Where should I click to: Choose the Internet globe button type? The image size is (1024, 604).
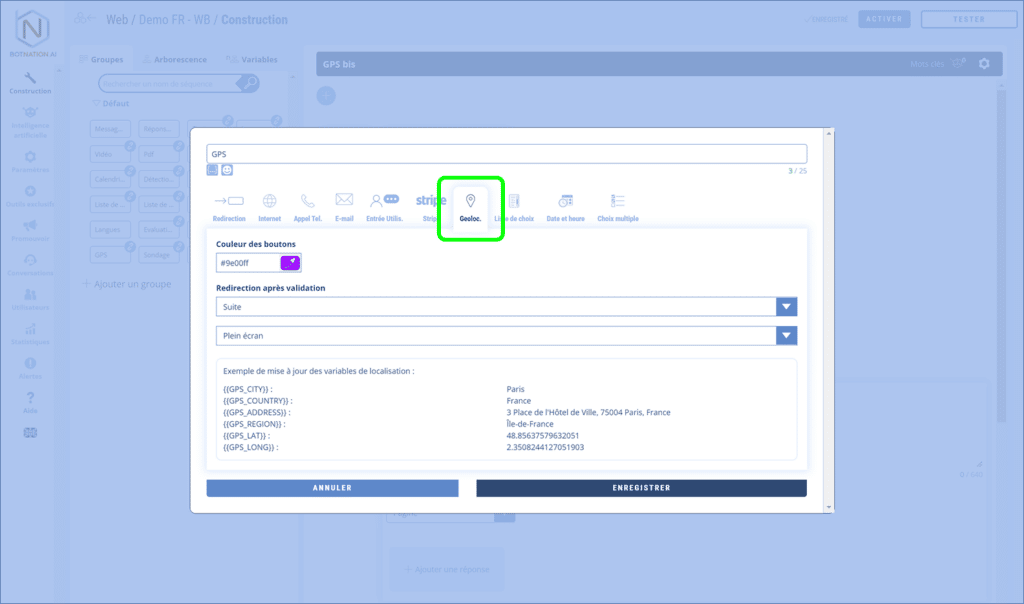click(x=269, y=205)
